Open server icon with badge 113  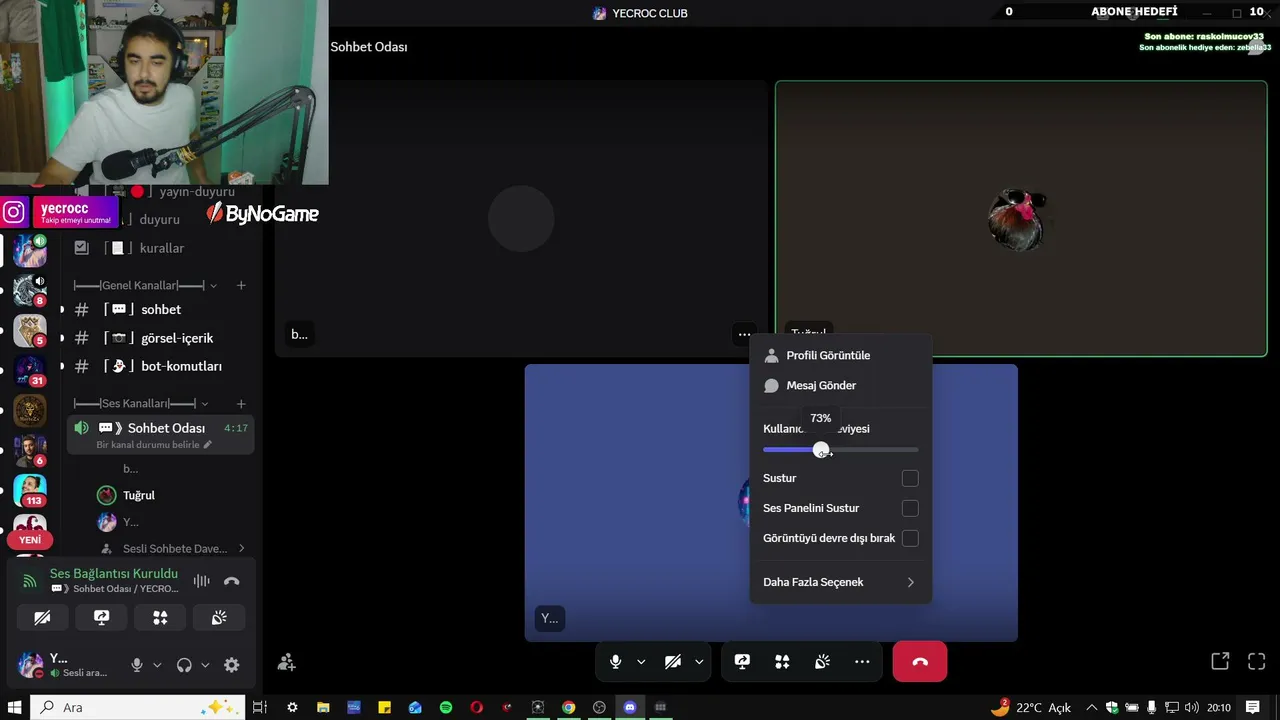29,490
